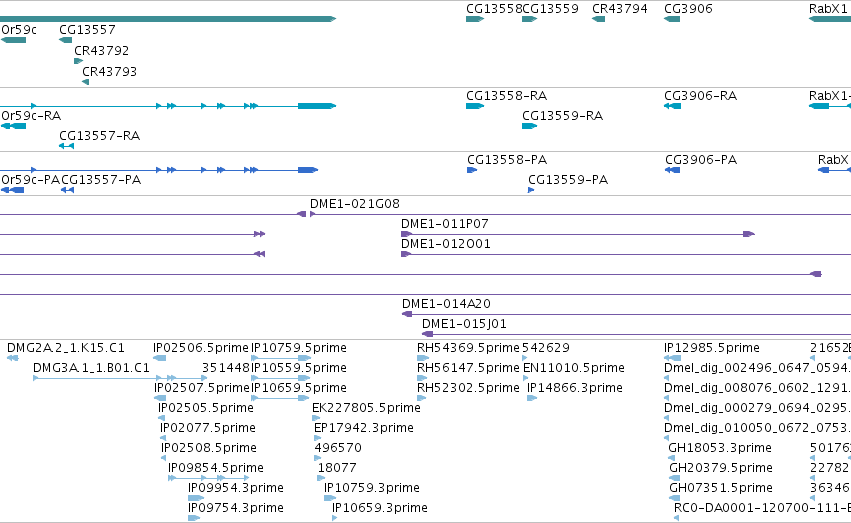
Task: Click IP12985.5prime feature label
Action: [x=712, y=348]
